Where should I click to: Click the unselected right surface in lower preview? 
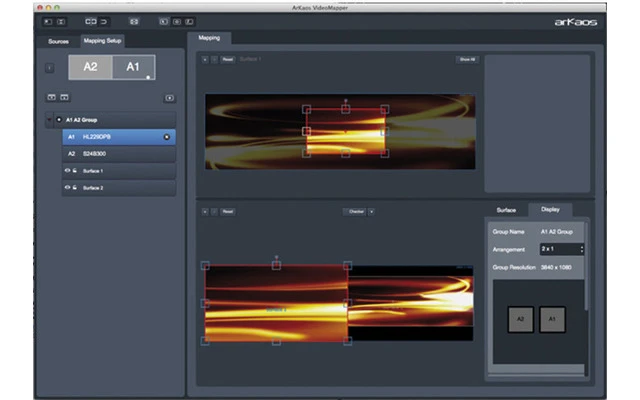click(411, 301)
